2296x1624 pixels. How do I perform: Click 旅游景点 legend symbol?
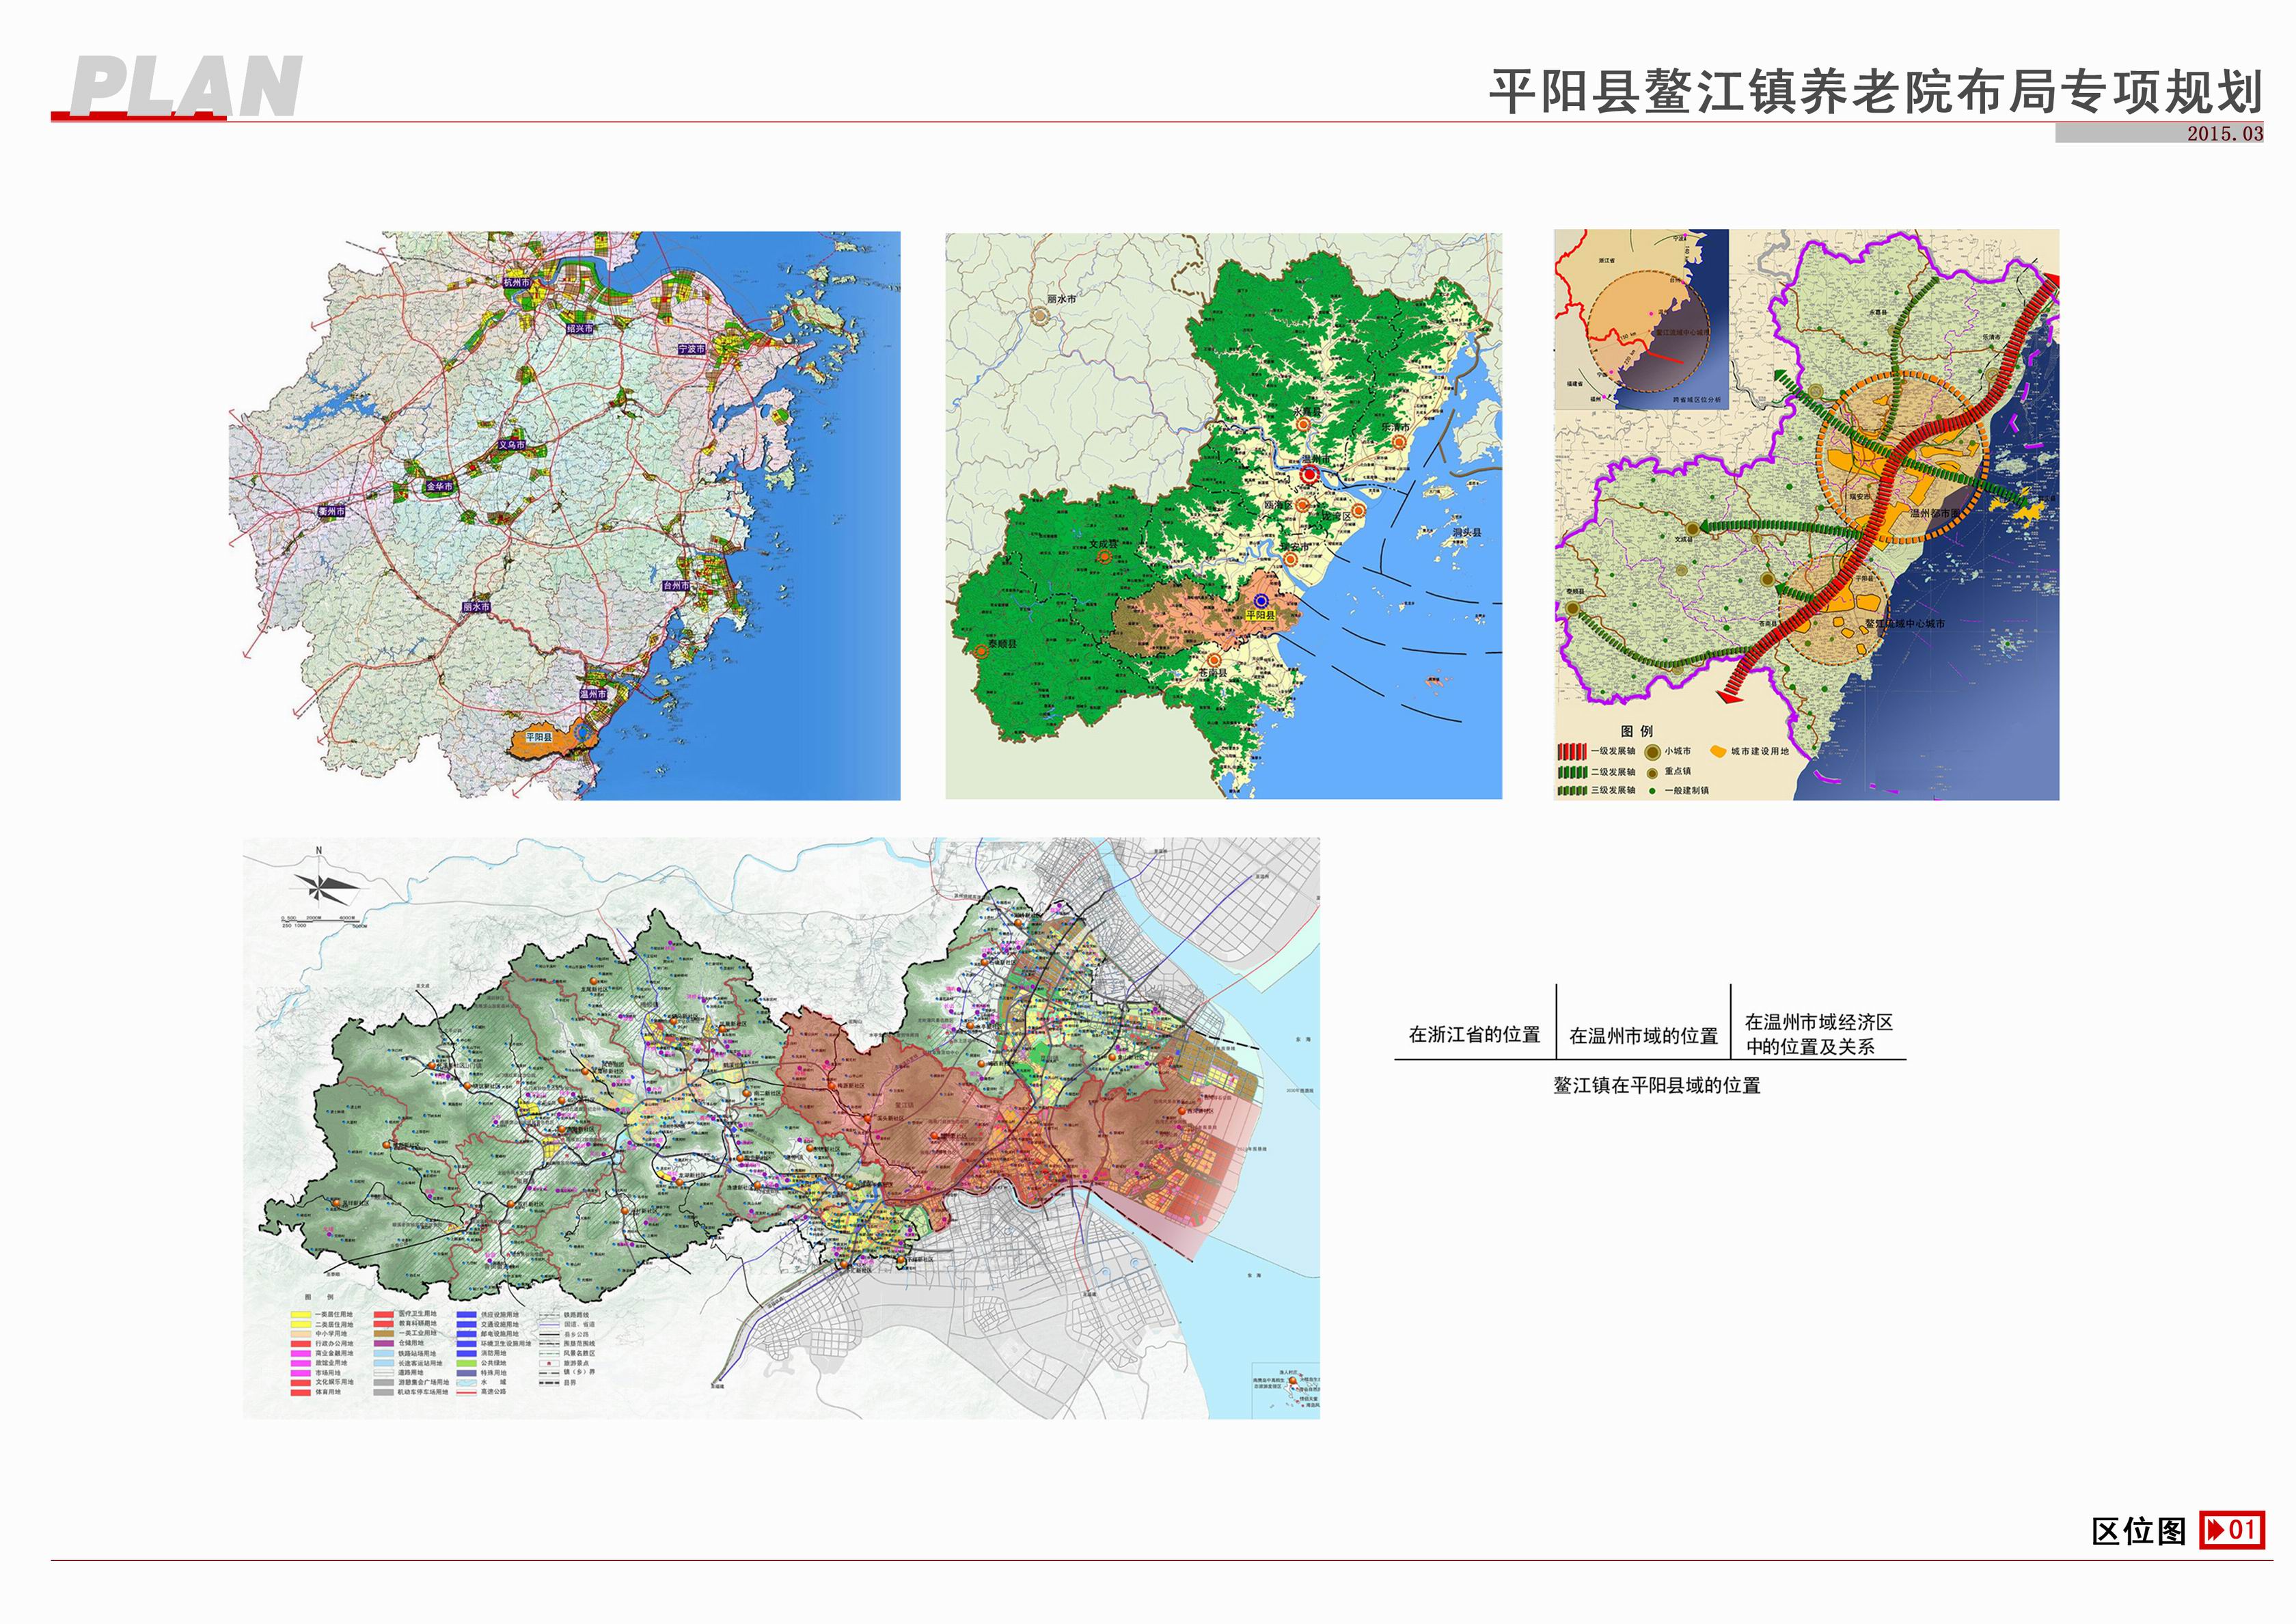[549, 1364]
